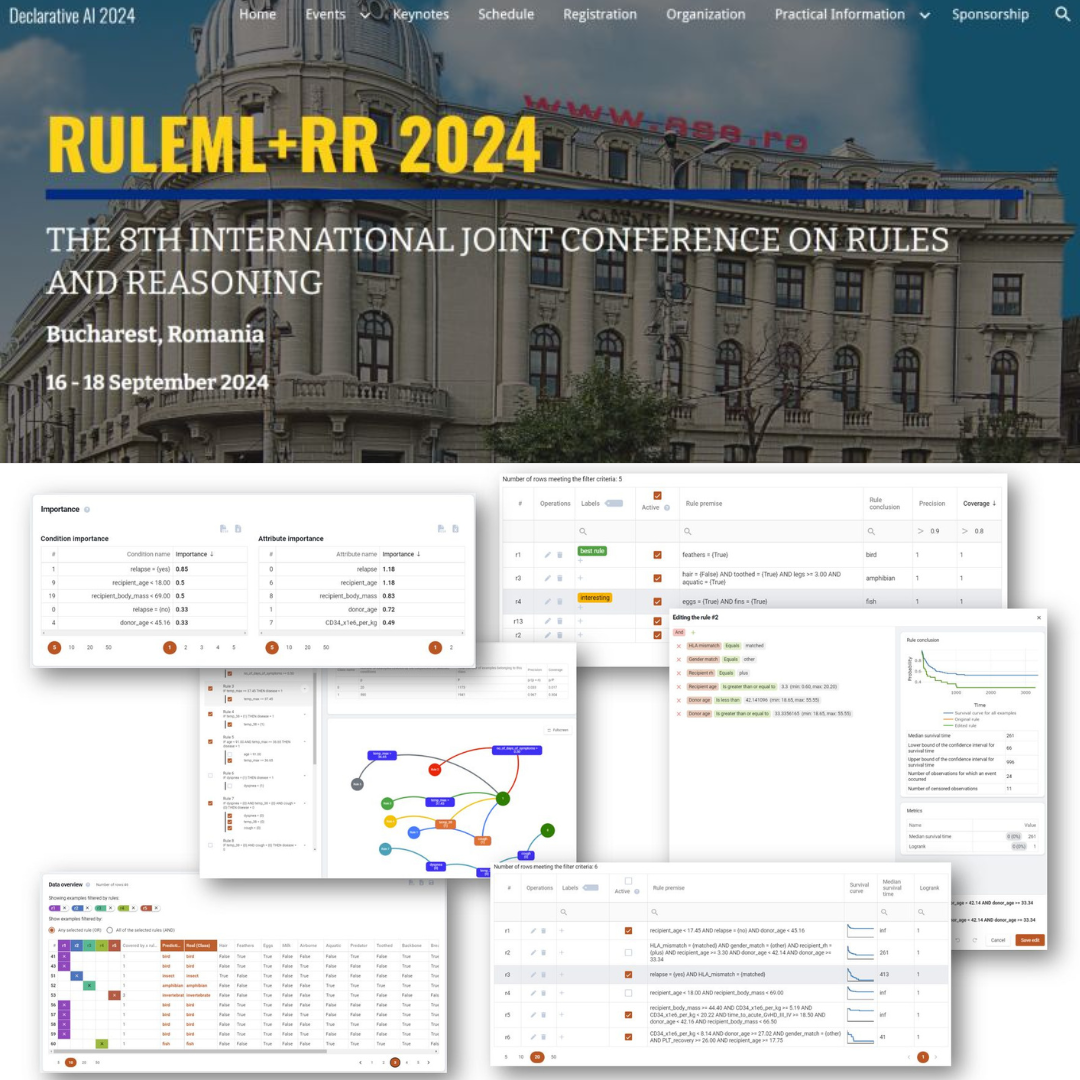Remove the r5 filter chip in Data overview

coord(156,908)
